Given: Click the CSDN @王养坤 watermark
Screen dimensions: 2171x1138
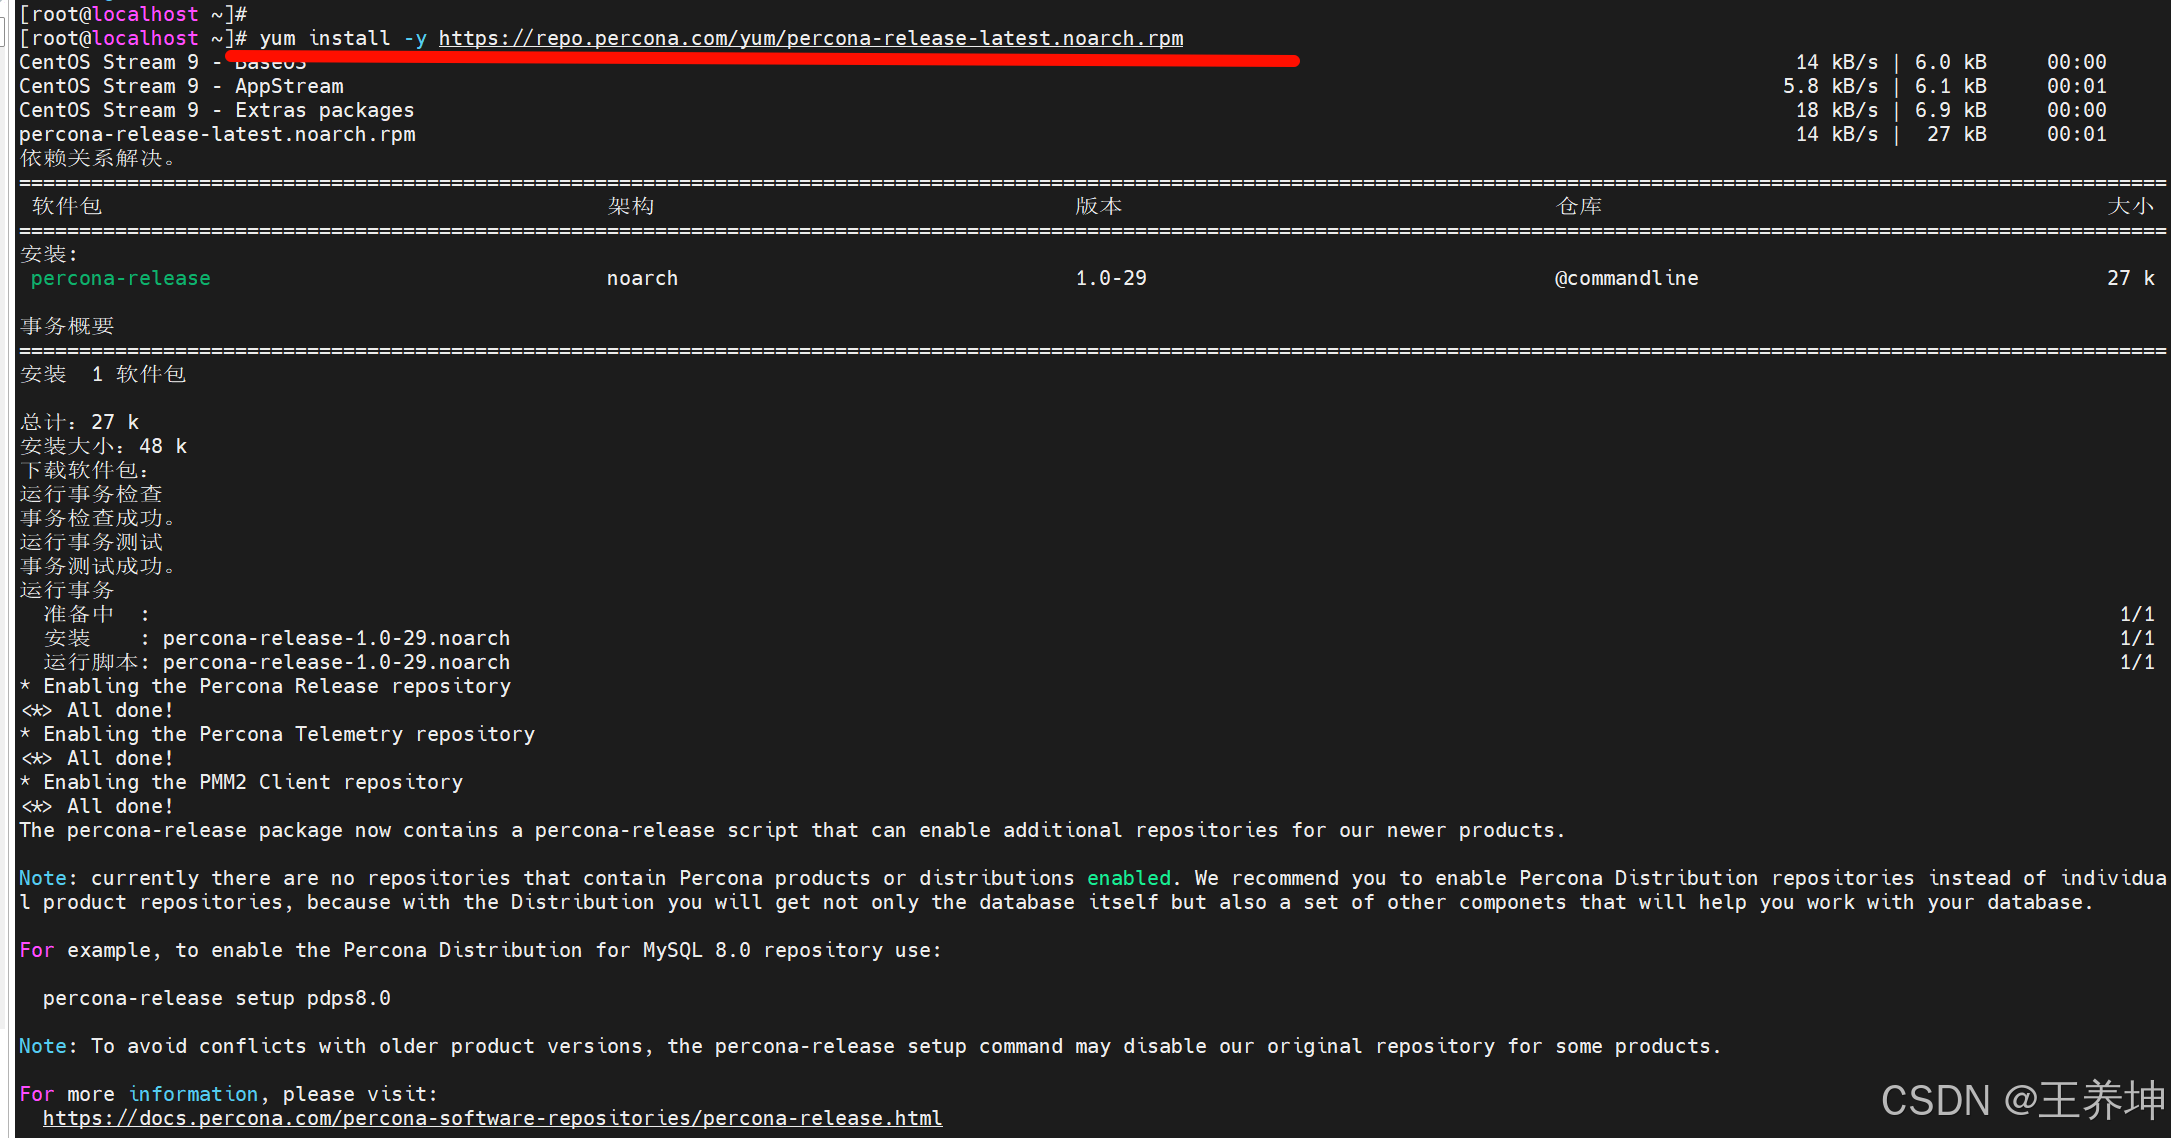Looking at the screenshot, I should click(2021, 1100).
